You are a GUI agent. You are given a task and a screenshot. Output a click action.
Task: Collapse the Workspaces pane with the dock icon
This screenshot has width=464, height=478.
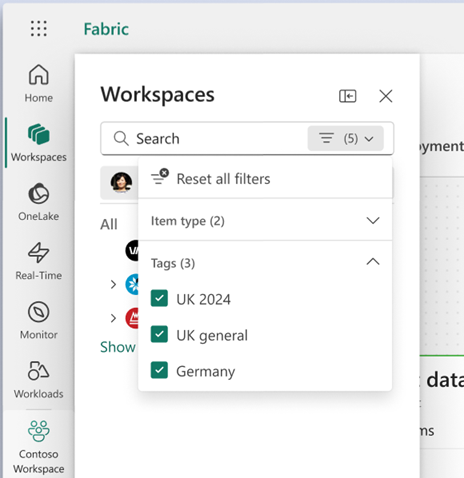click(x=348, y=96)
